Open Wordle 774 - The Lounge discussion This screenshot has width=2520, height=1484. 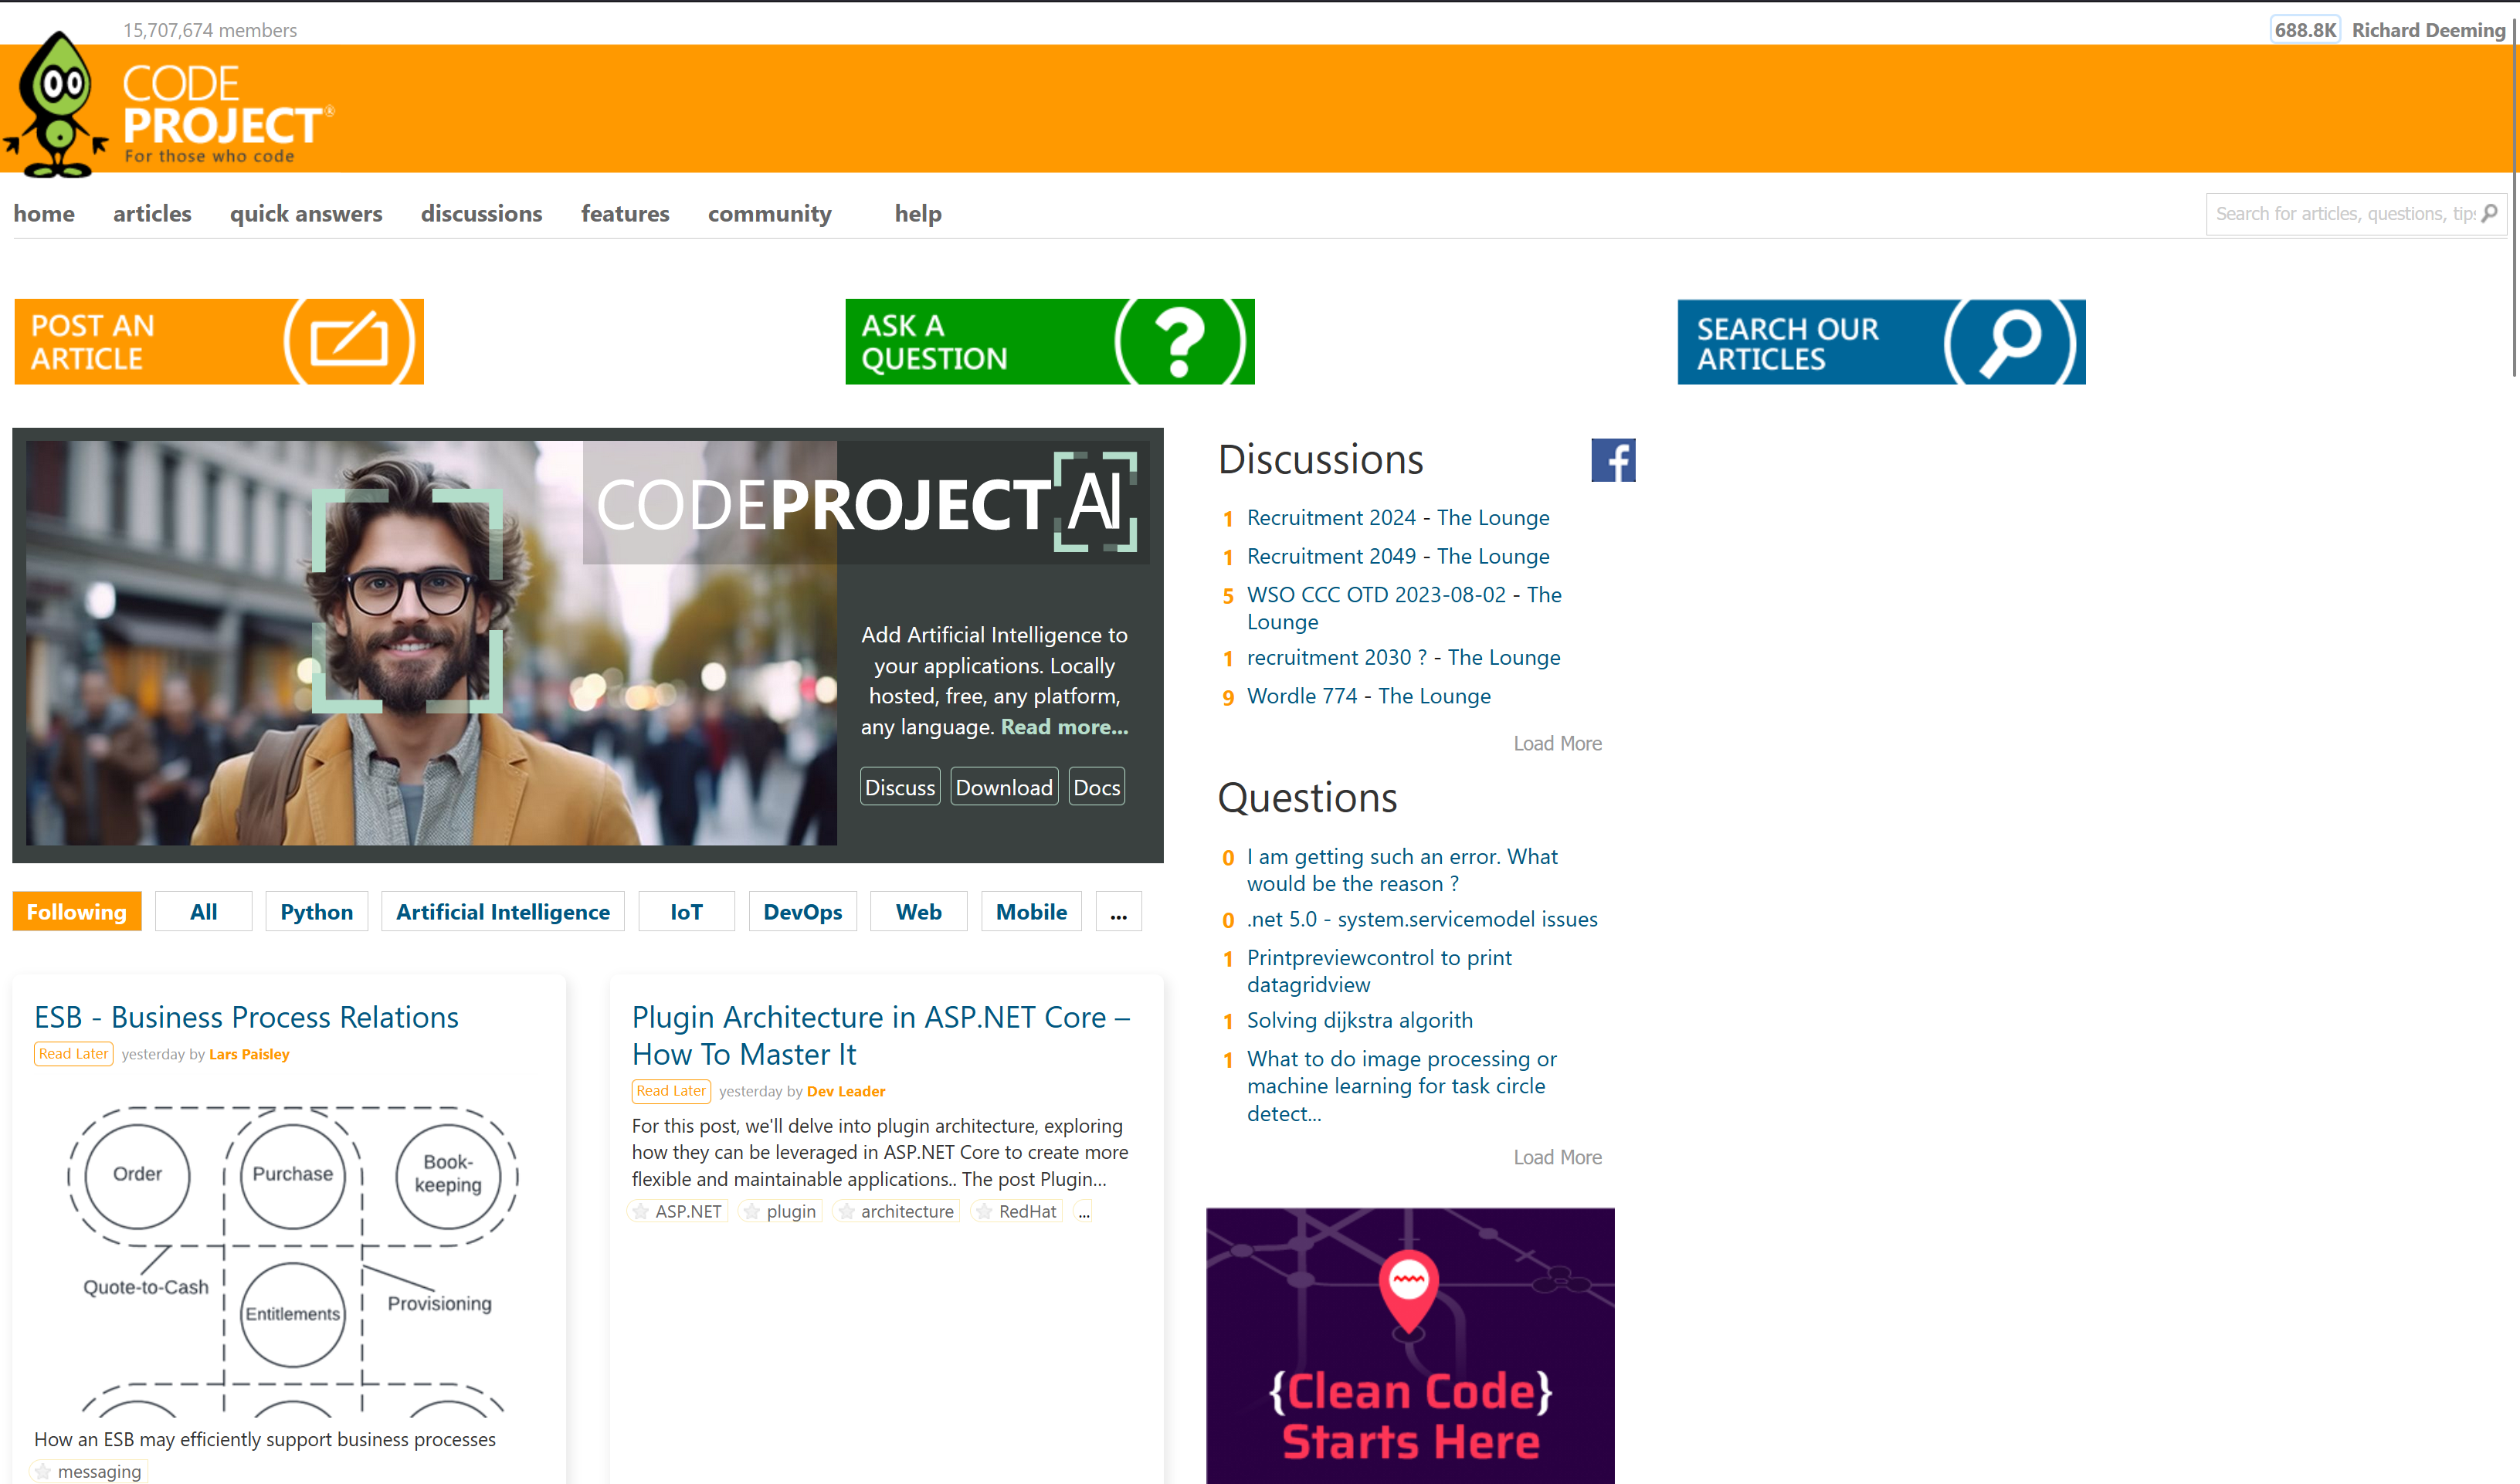[1368, 696]
